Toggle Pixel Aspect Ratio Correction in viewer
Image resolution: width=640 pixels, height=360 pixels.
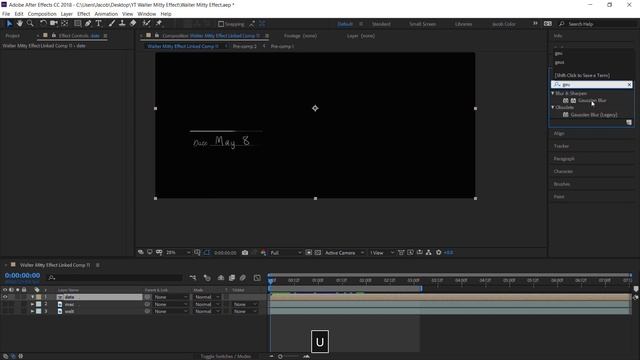[401, 253]
